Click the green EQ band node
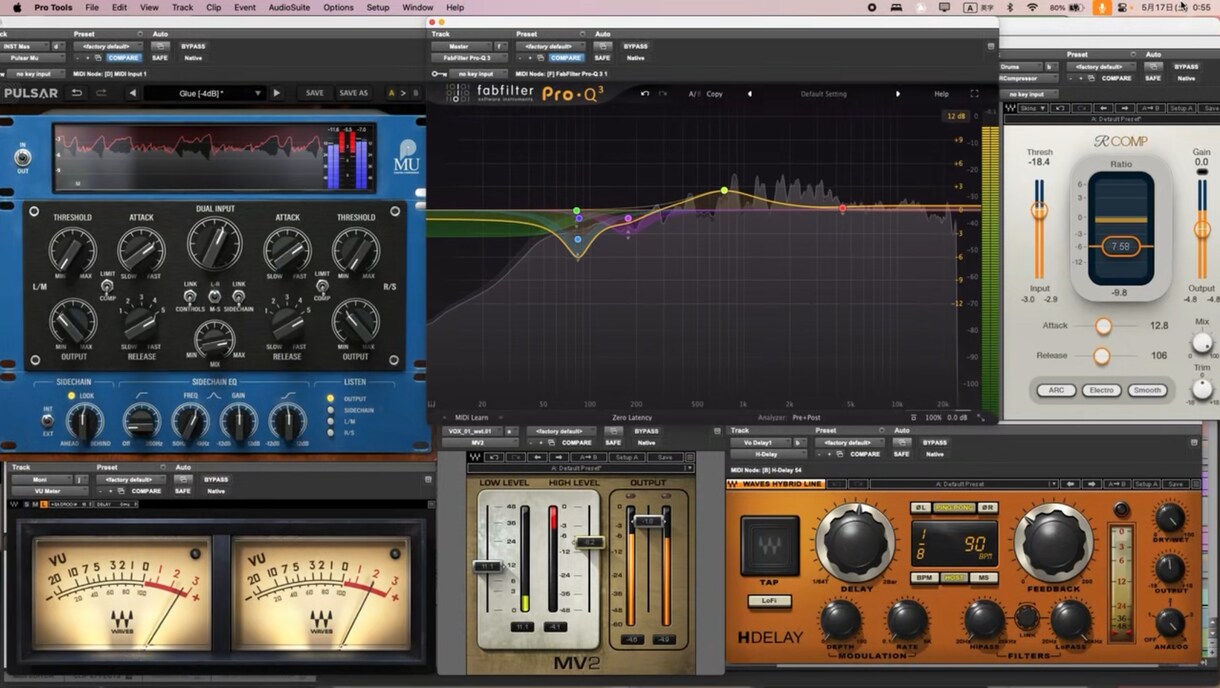Screen dimensions: 1220x688 pyautogui.click(x=577, y=211)
